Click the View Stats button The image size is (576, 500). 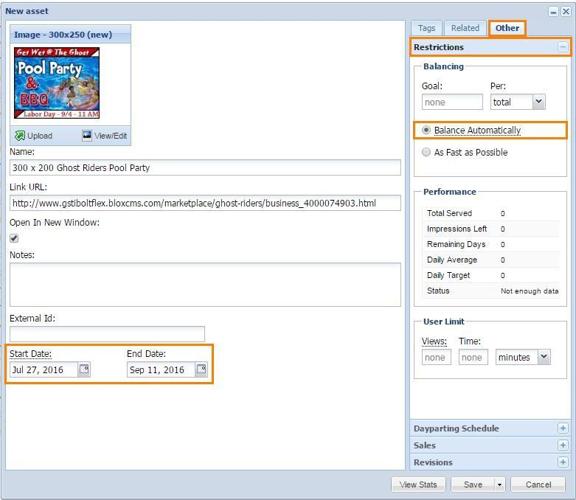click(418, 485)
